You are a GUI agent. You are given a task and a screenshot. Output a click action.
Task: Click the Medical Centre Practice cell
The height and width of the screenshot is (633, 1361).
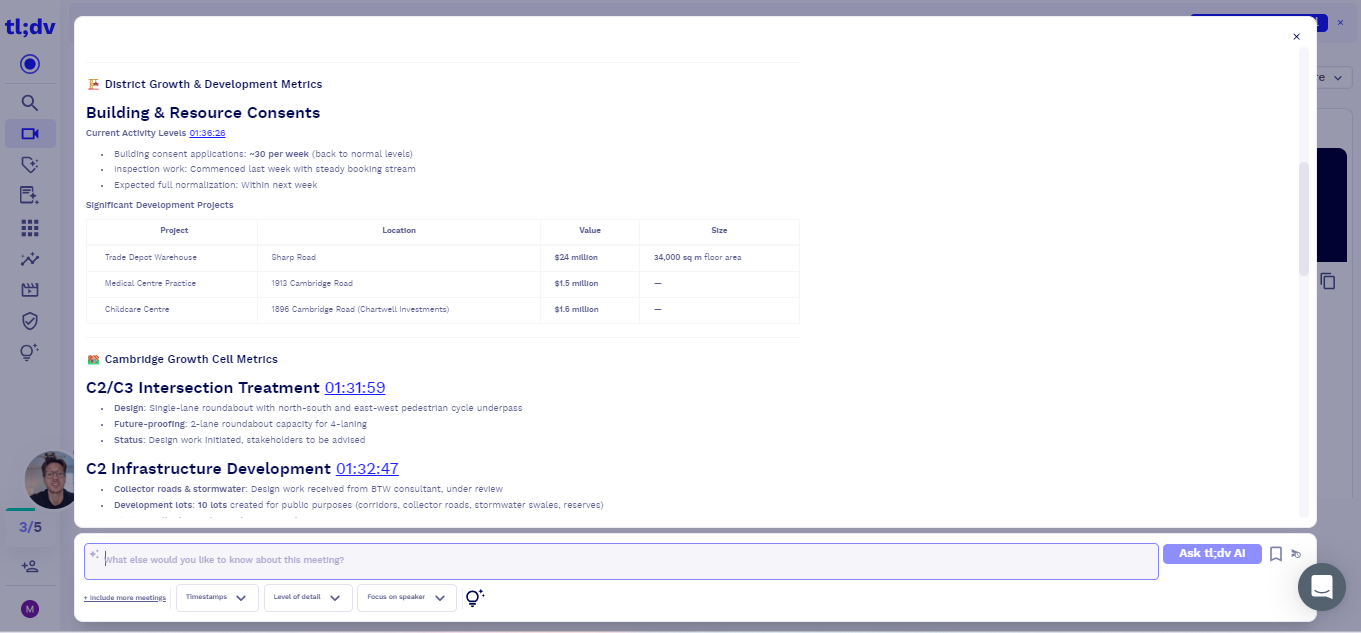pos(172,284)
